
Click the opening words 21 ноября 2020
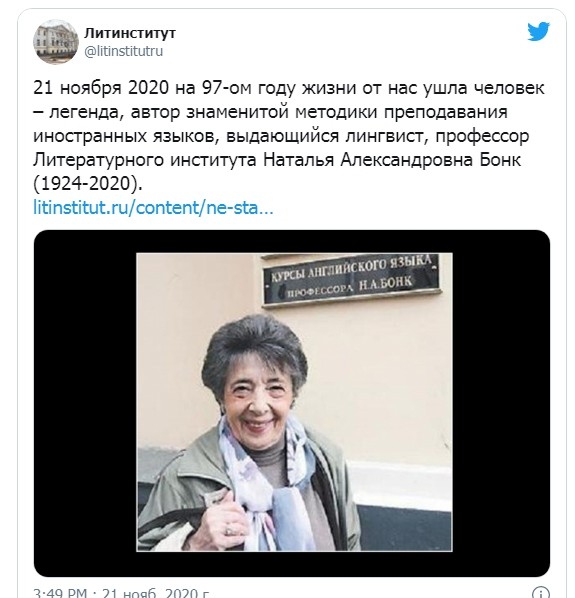[x=101, y=88]
